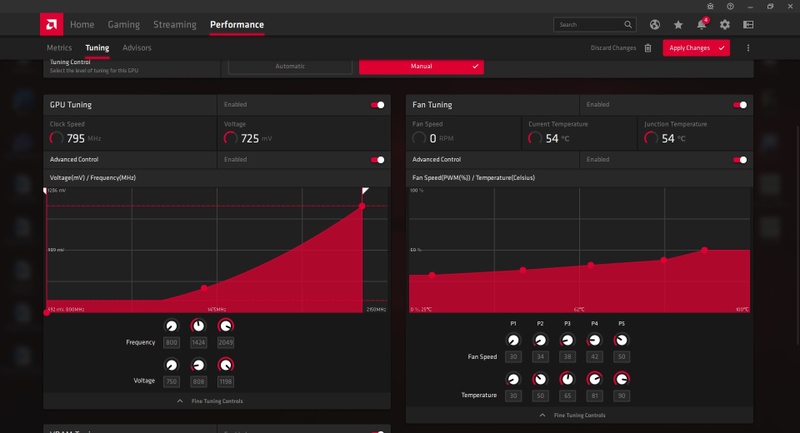
Task: Open the web browser globe icon
Action: tap(655, 24)
